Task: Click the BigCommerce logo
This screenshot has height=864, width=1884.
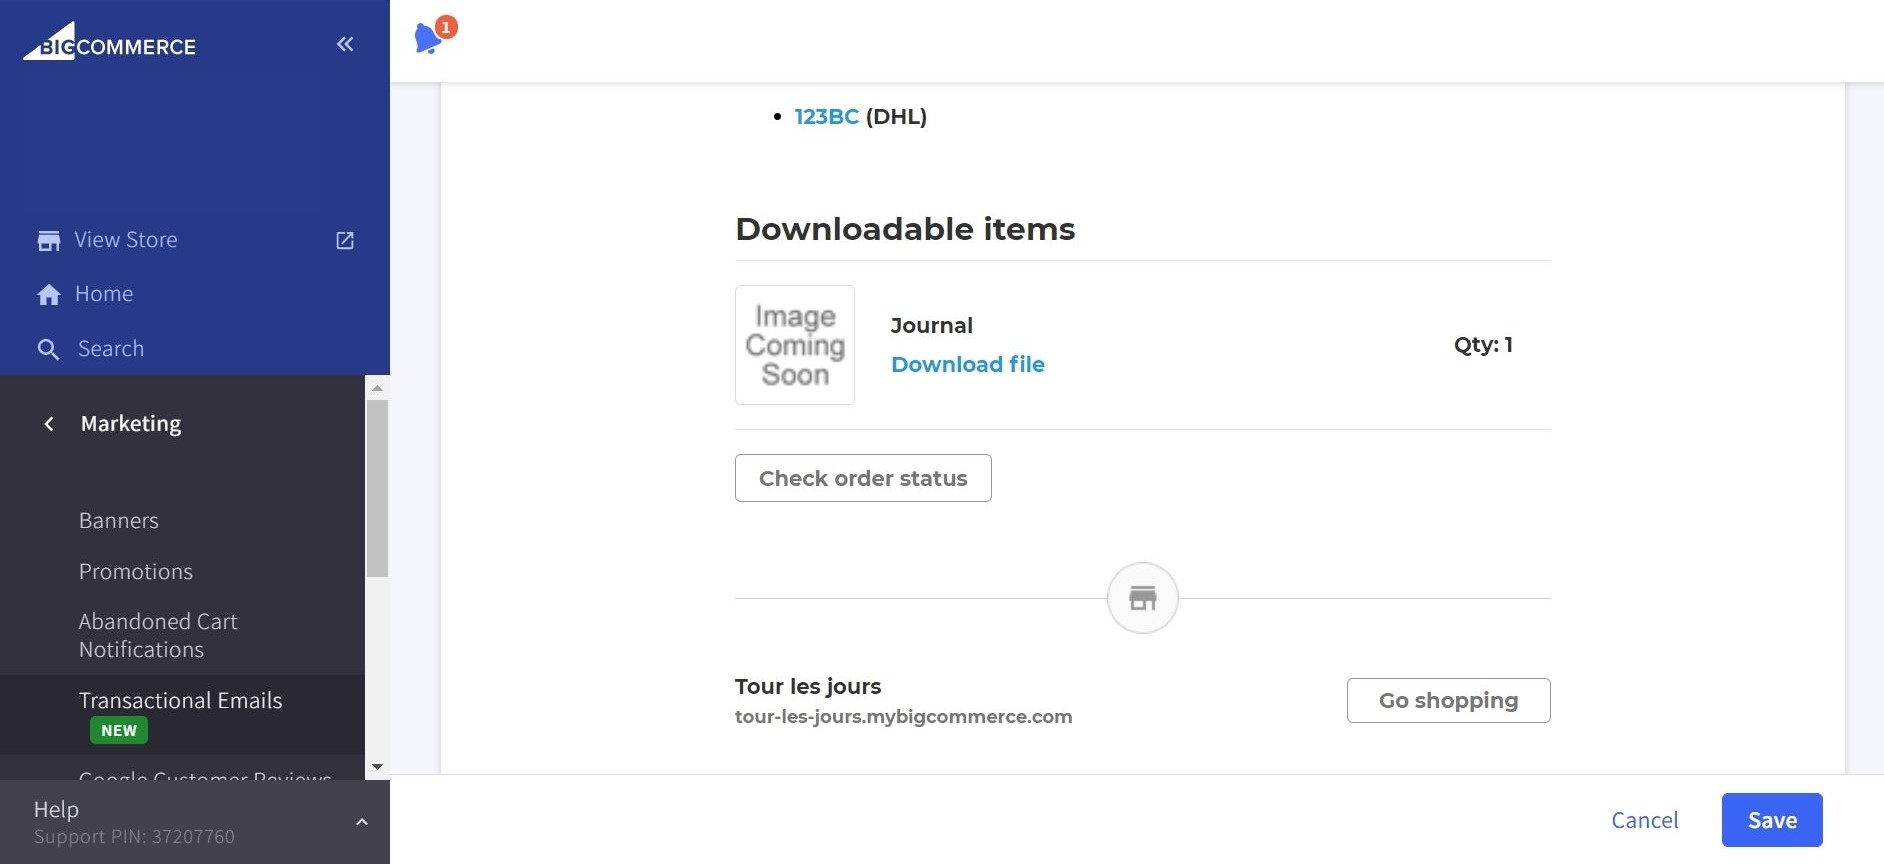Action: tap(110, 43)
